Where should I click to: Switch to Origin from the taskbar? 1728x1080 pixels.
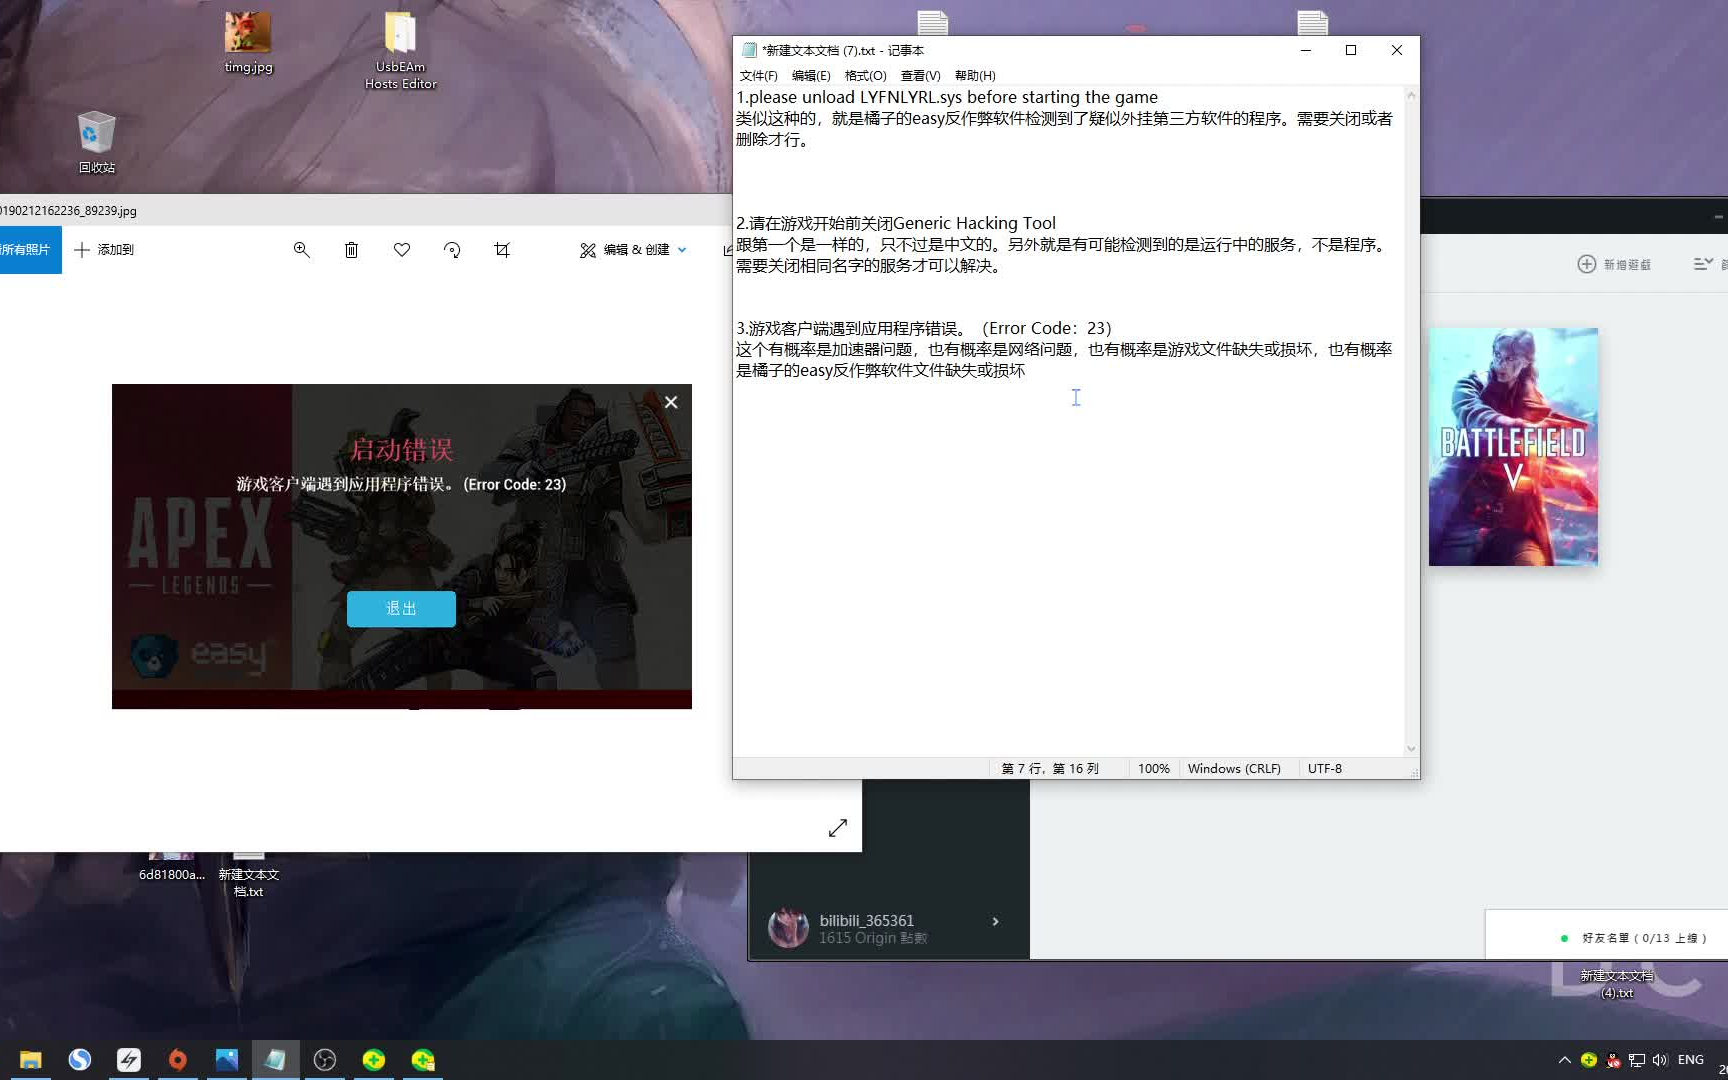178,1060
